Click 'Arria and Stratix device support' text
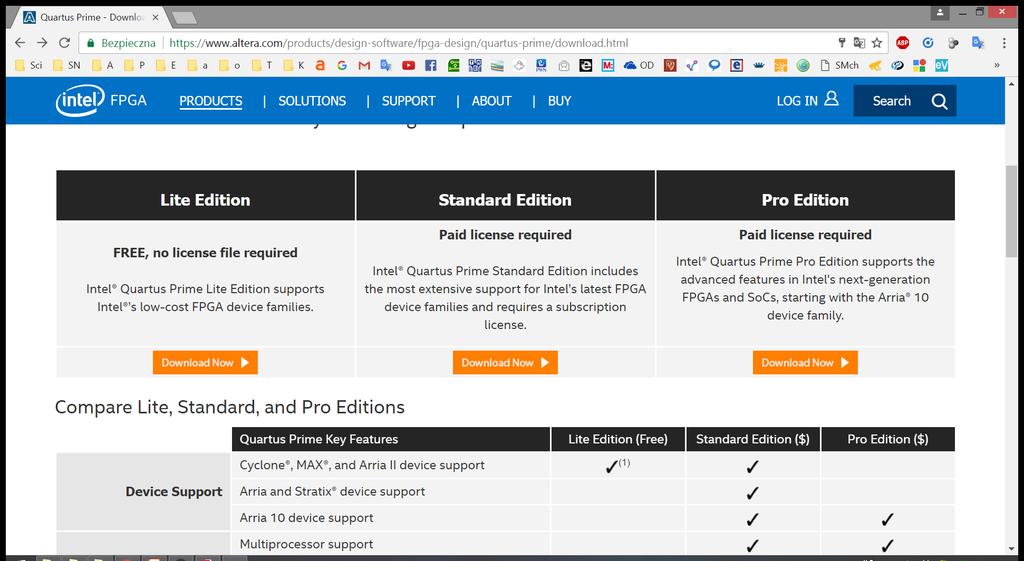The height and width of the screenshot is (561, 1024). pos(332,492)
